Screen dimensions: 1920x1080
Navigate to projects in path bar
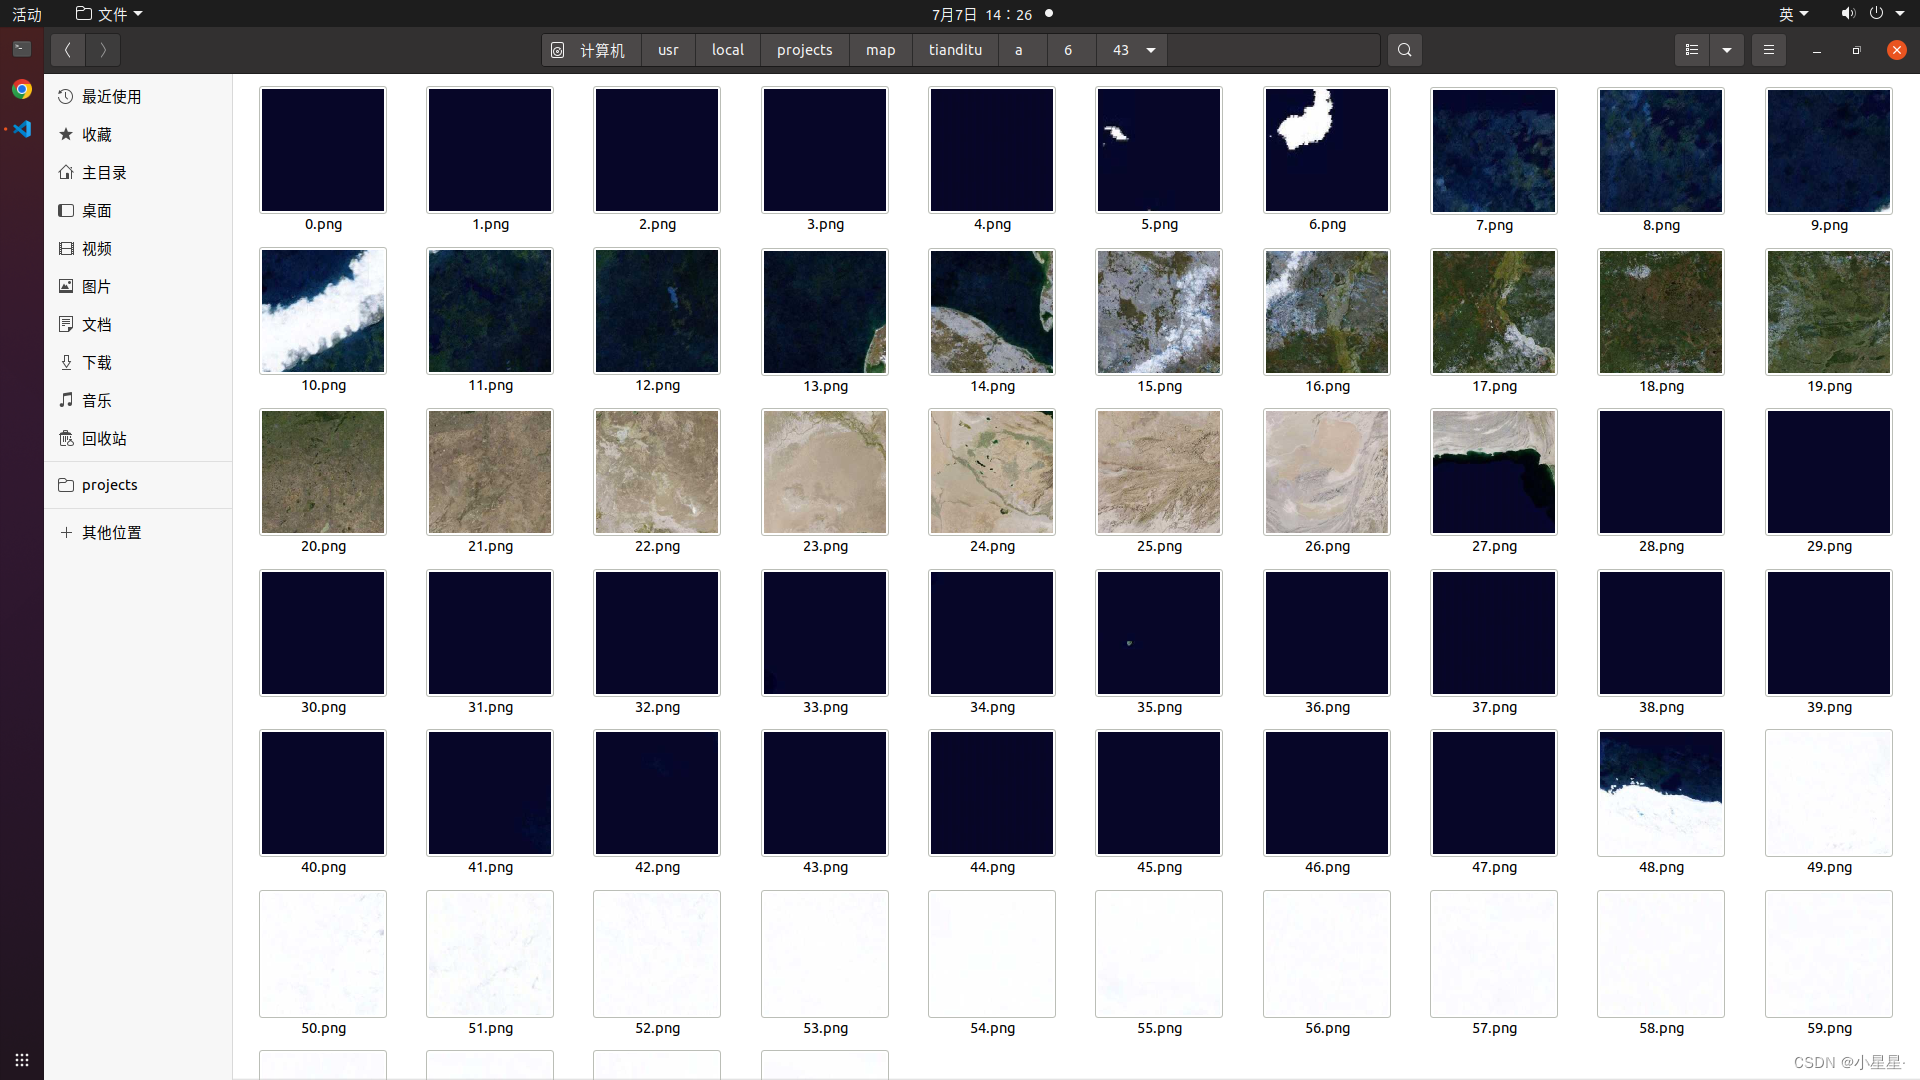coord(805,50)
